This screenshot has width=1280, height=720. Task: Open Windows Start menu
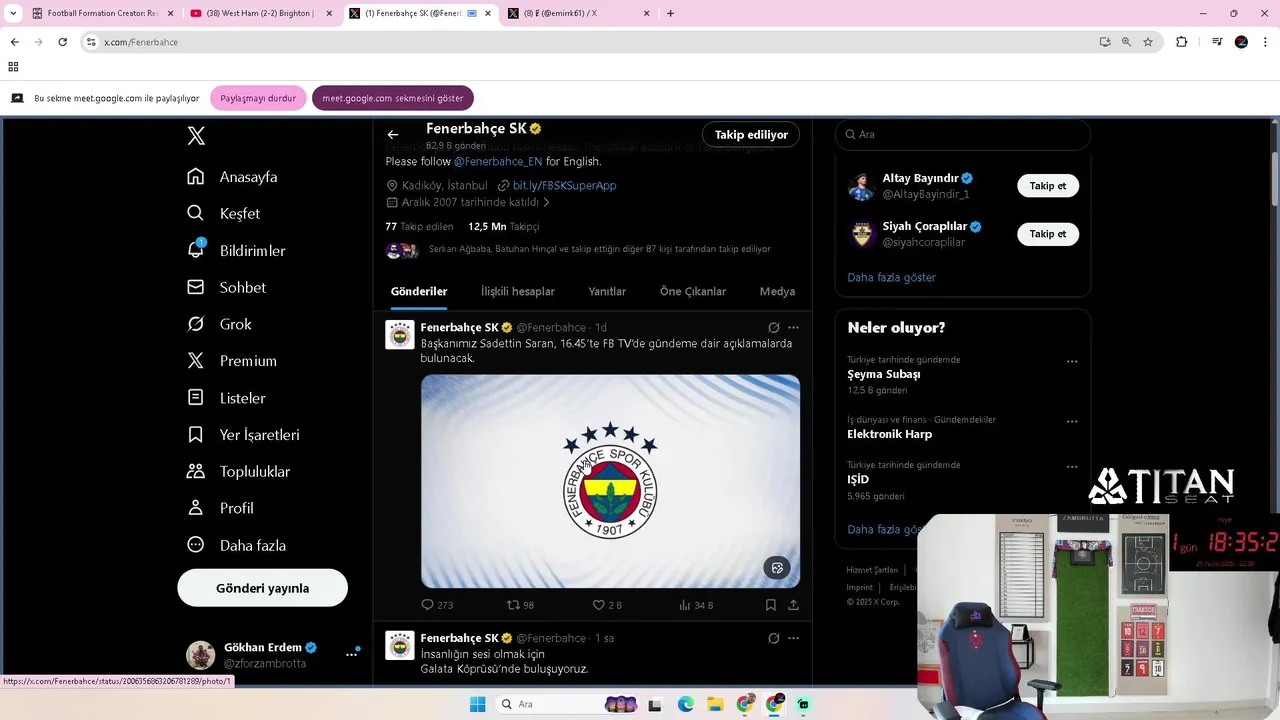click(477, 704)
